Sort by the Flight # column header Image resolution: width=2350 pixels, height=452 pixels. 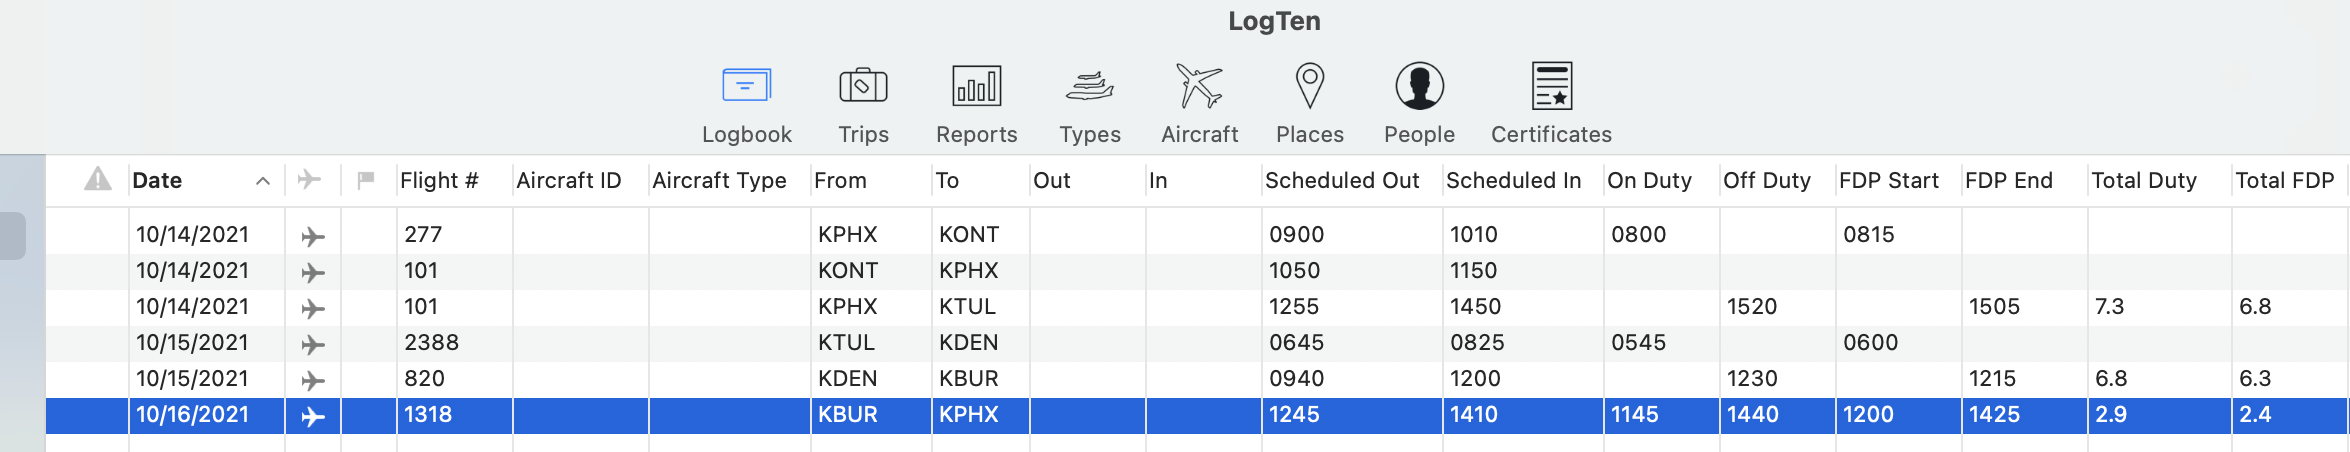click(439, 181)
